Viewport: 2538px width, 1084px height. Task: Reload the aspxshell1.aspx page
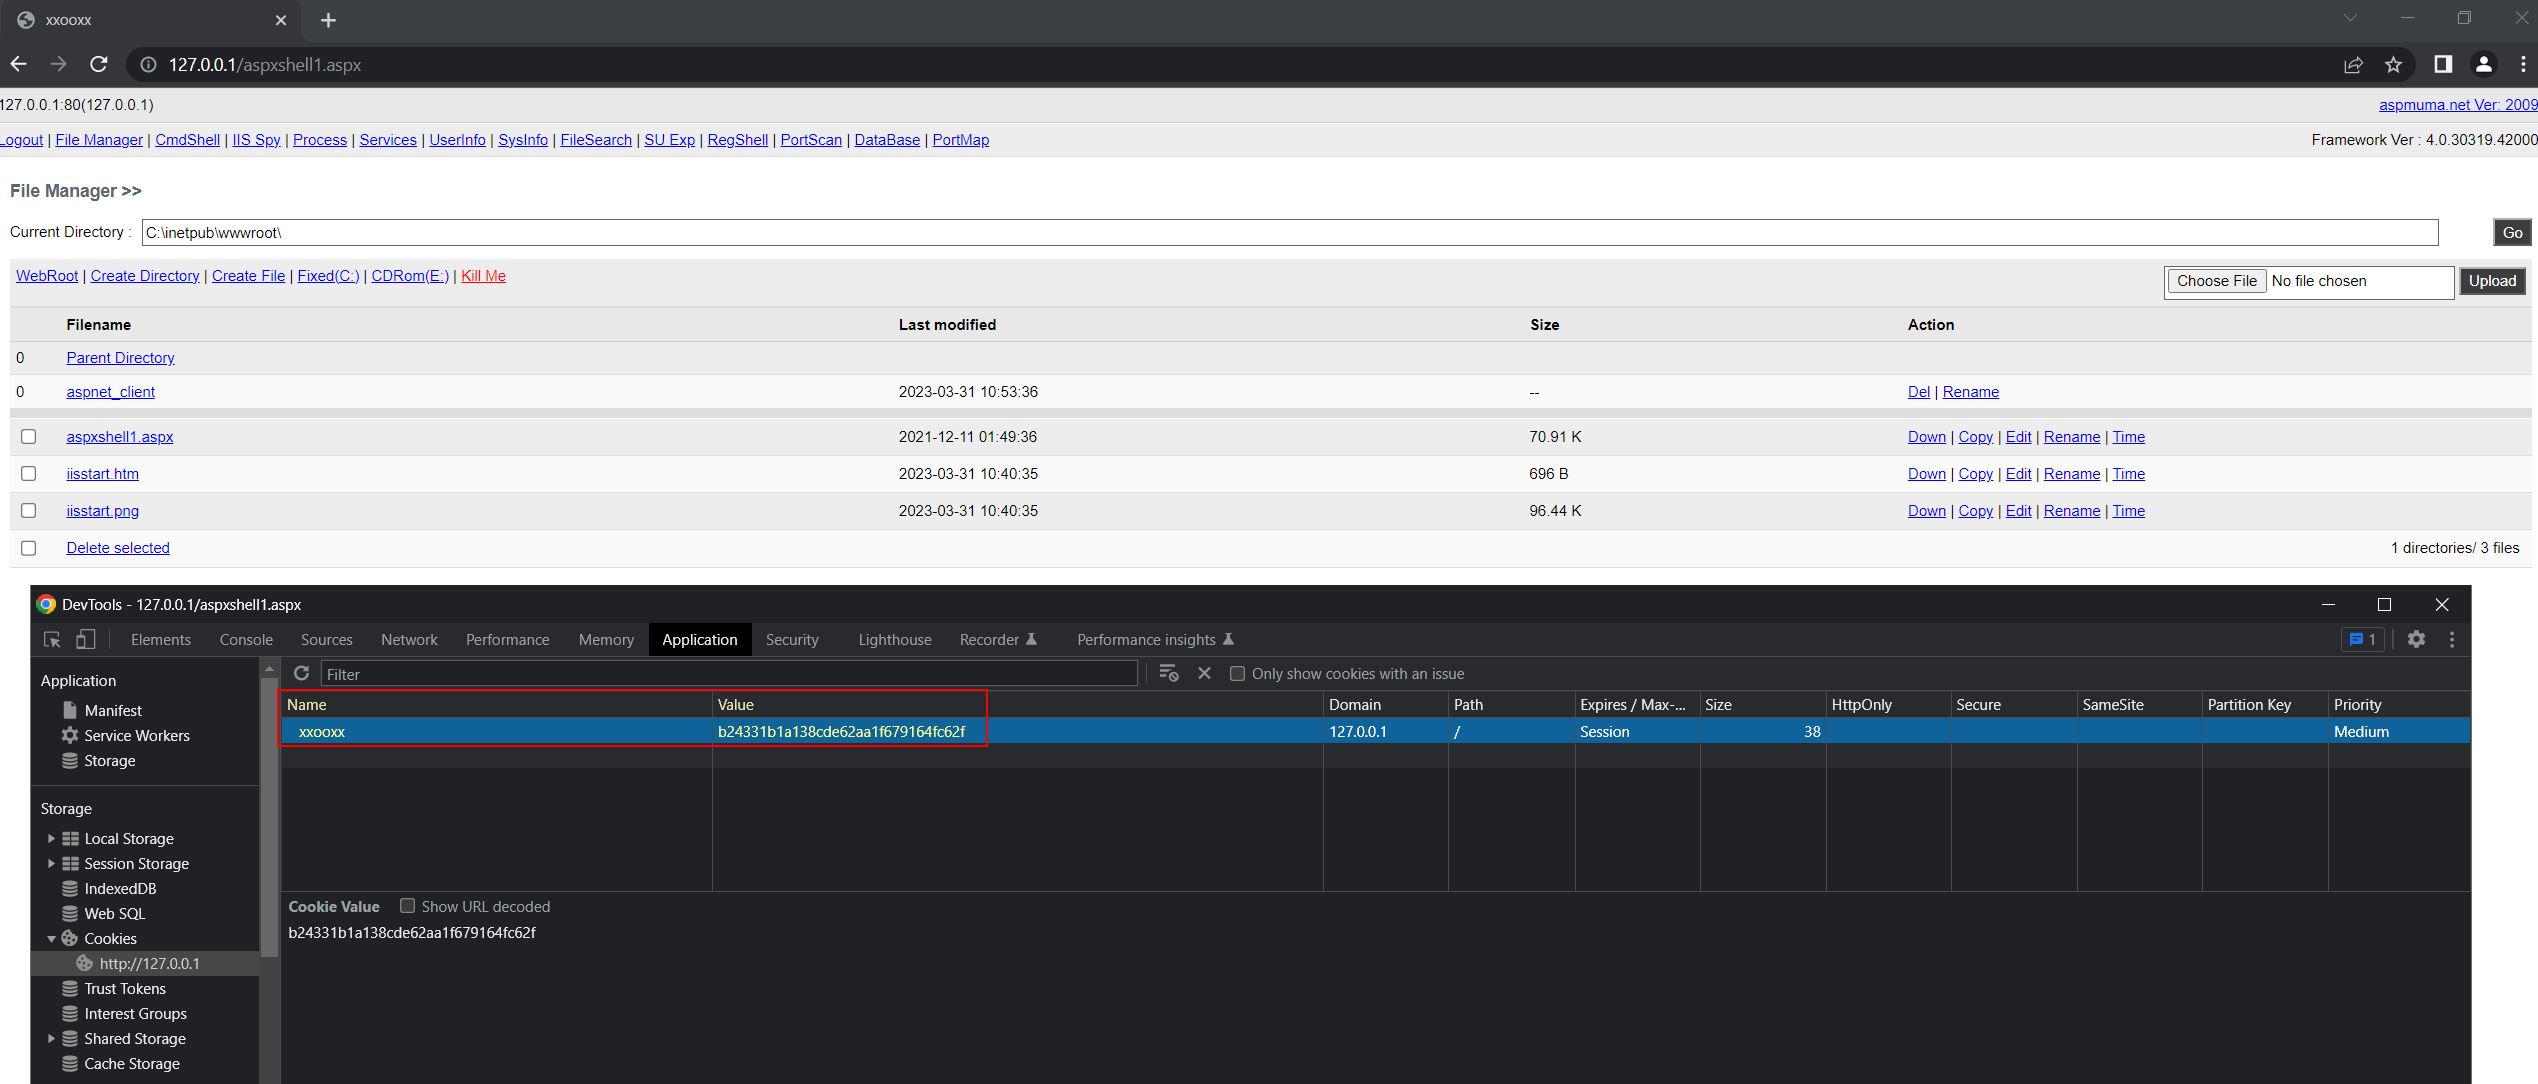pyautogui.click(x=98, y=64)
